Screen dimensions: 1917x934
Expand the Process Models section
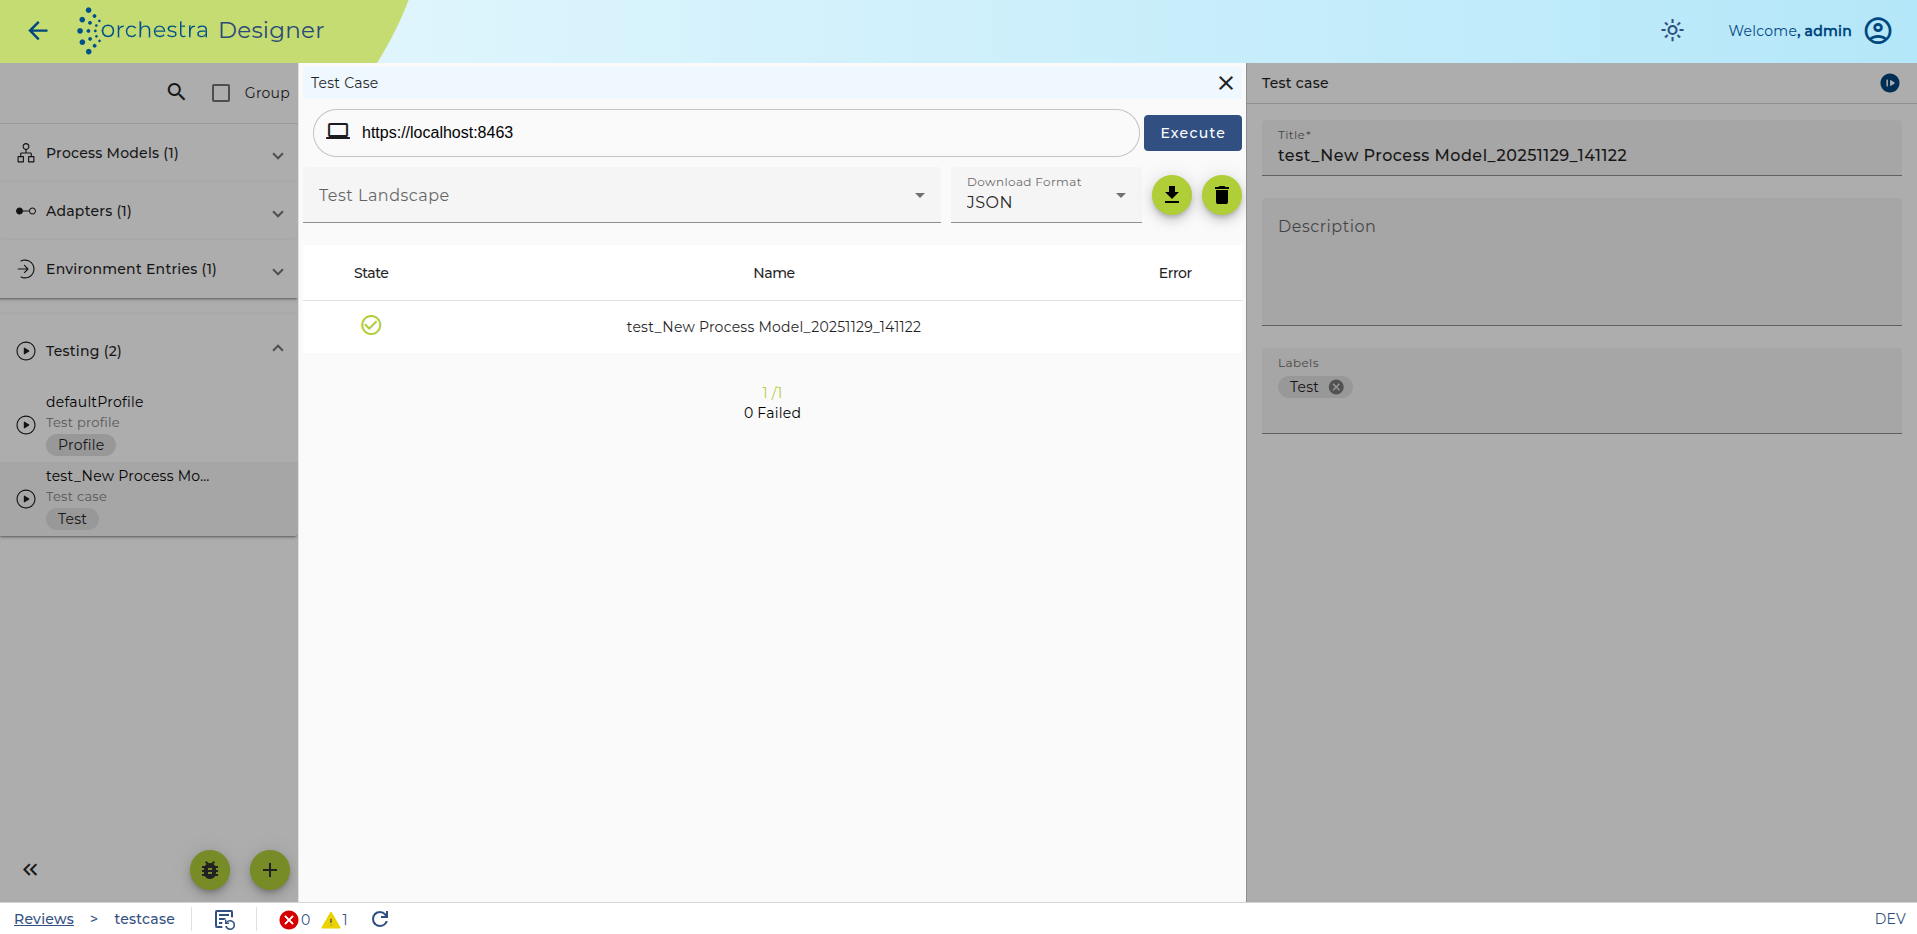[149, 153]
